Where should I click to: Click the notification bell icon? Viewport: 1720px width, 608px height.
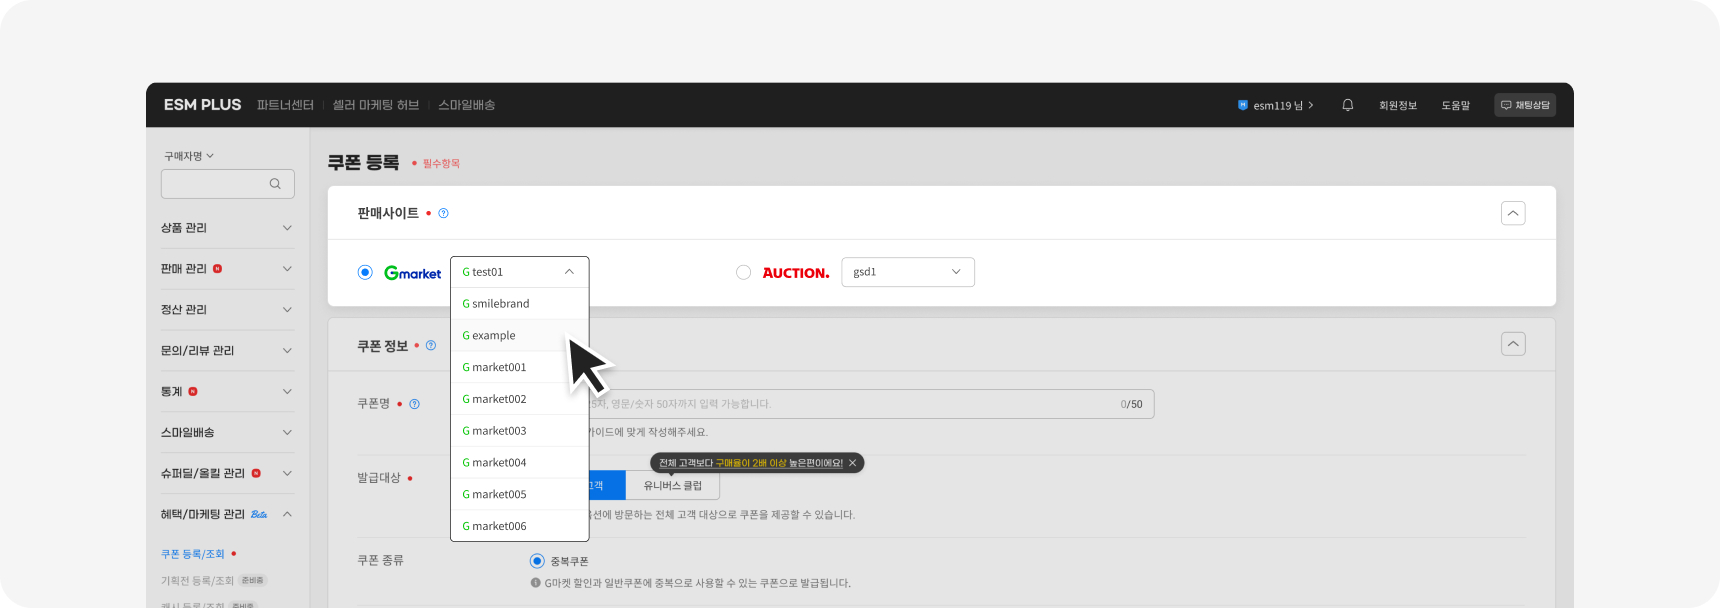coord(1348,105)
